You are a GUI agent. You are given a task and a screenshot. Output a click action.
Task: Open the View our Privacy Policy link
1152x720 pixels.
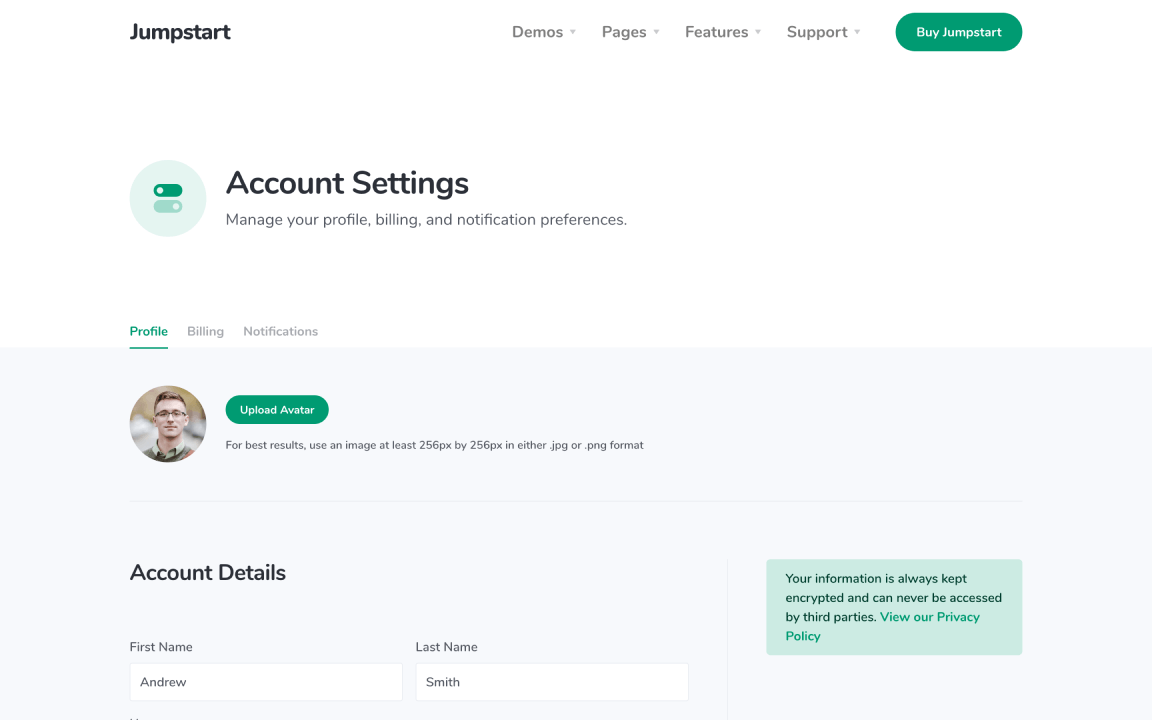tap(929, 617)
